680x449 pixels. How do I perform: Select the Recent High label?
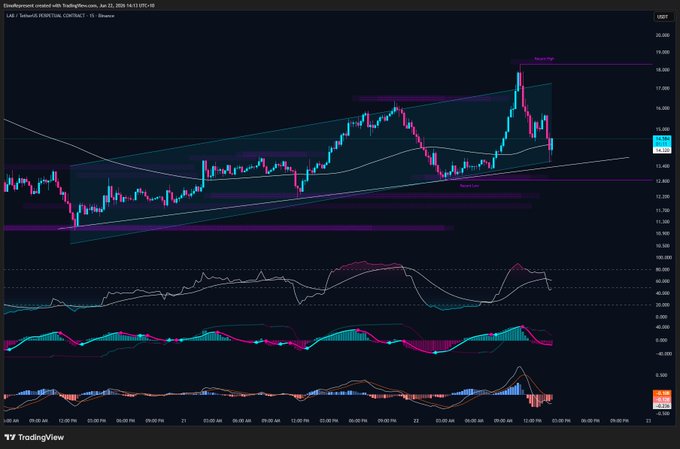click(x=544, y=59)
